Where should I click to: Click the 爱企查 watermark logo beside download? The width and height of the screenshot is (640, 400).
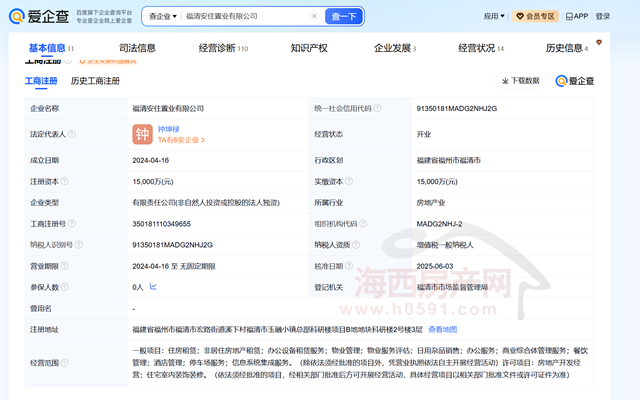click(575, 81)
